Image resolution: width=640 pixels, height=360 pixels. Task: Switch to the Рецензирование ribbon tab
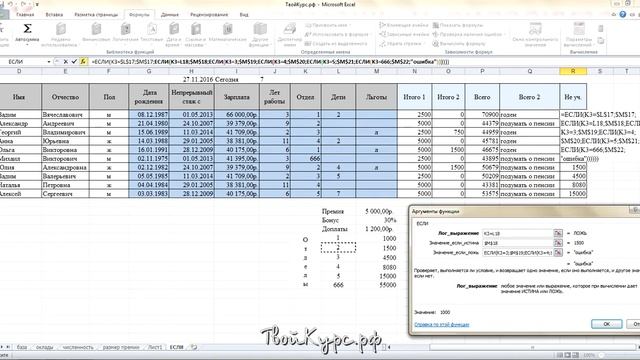pyautogui.click(x=209, y=15)
